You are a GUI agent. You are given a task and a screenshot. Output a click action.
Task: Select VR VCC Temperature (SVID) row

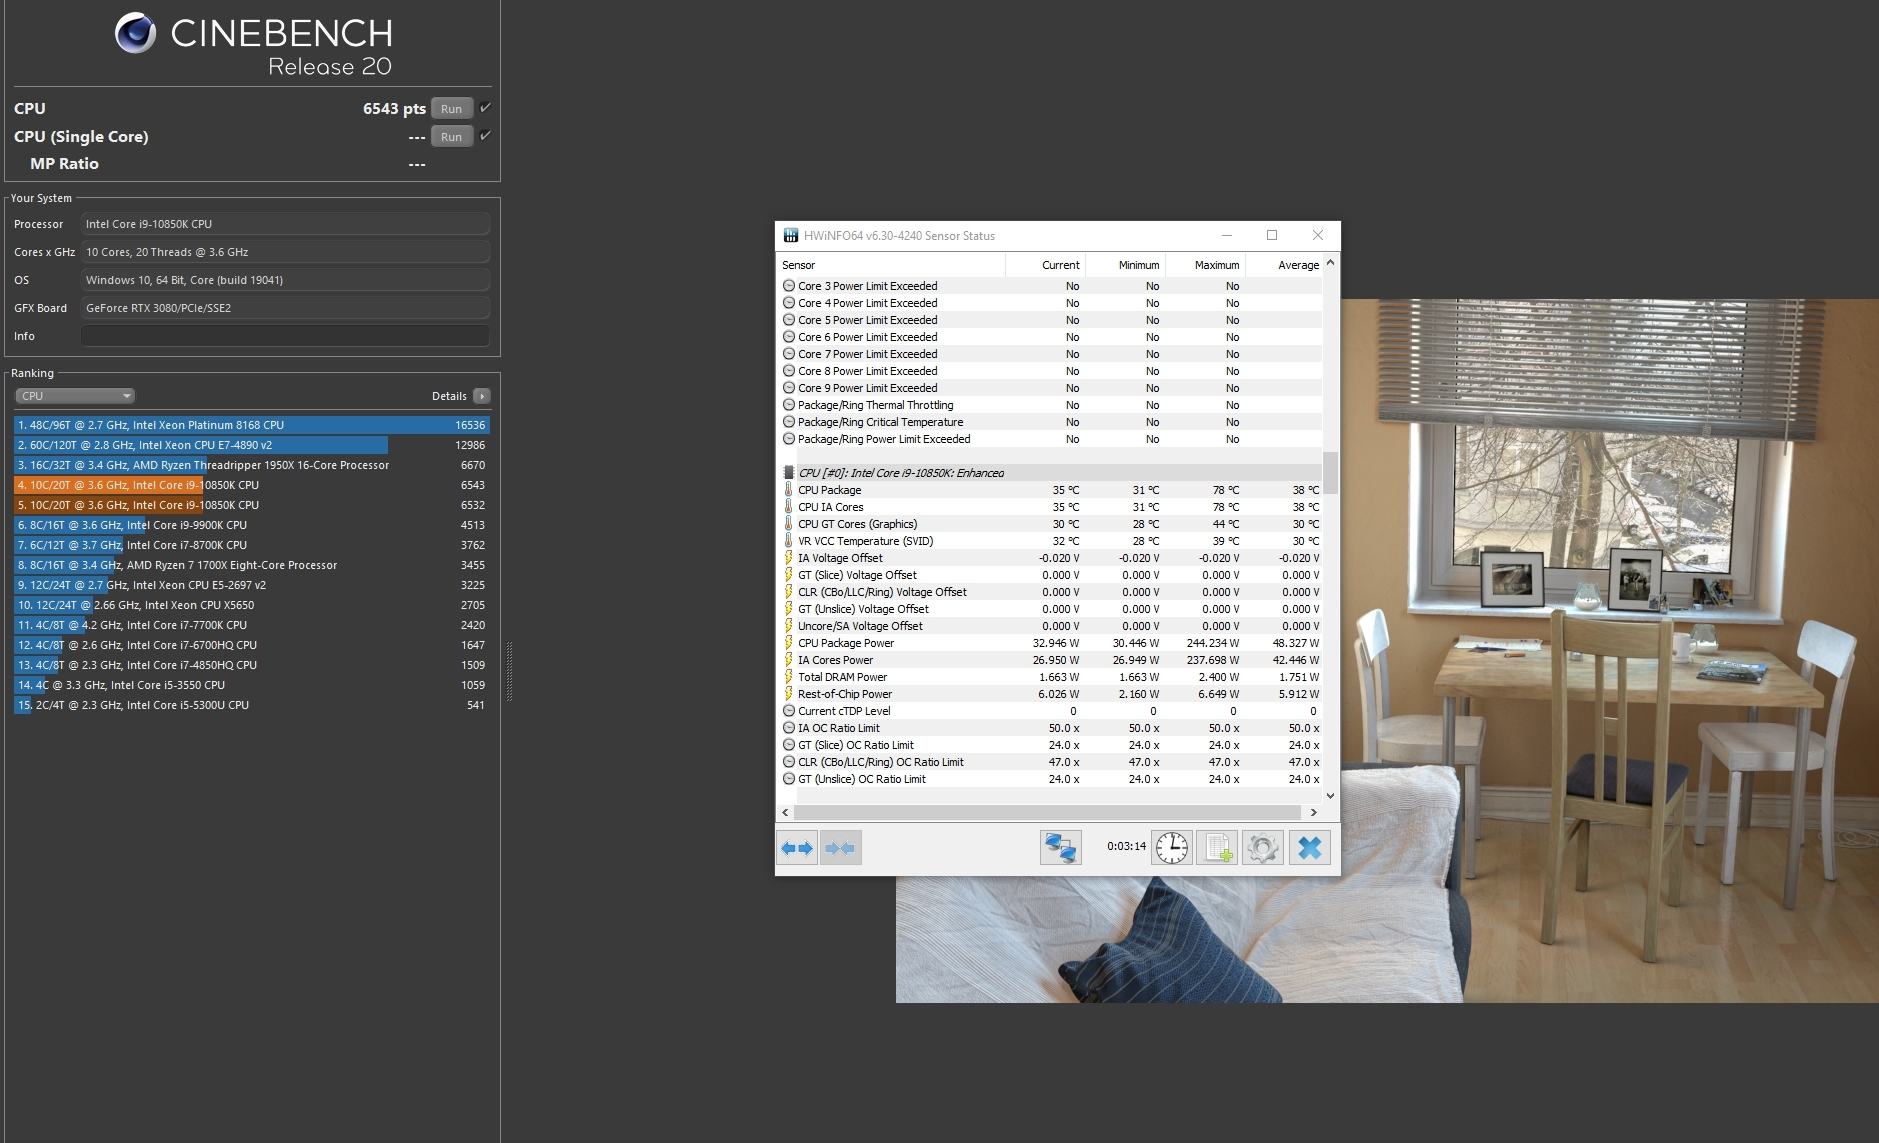[1050, 541]
